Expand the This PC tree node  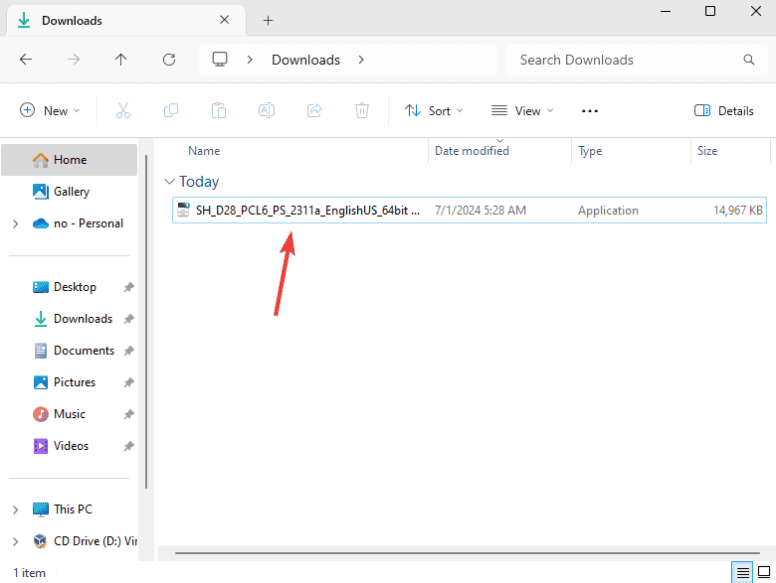(x=15, y=510)
